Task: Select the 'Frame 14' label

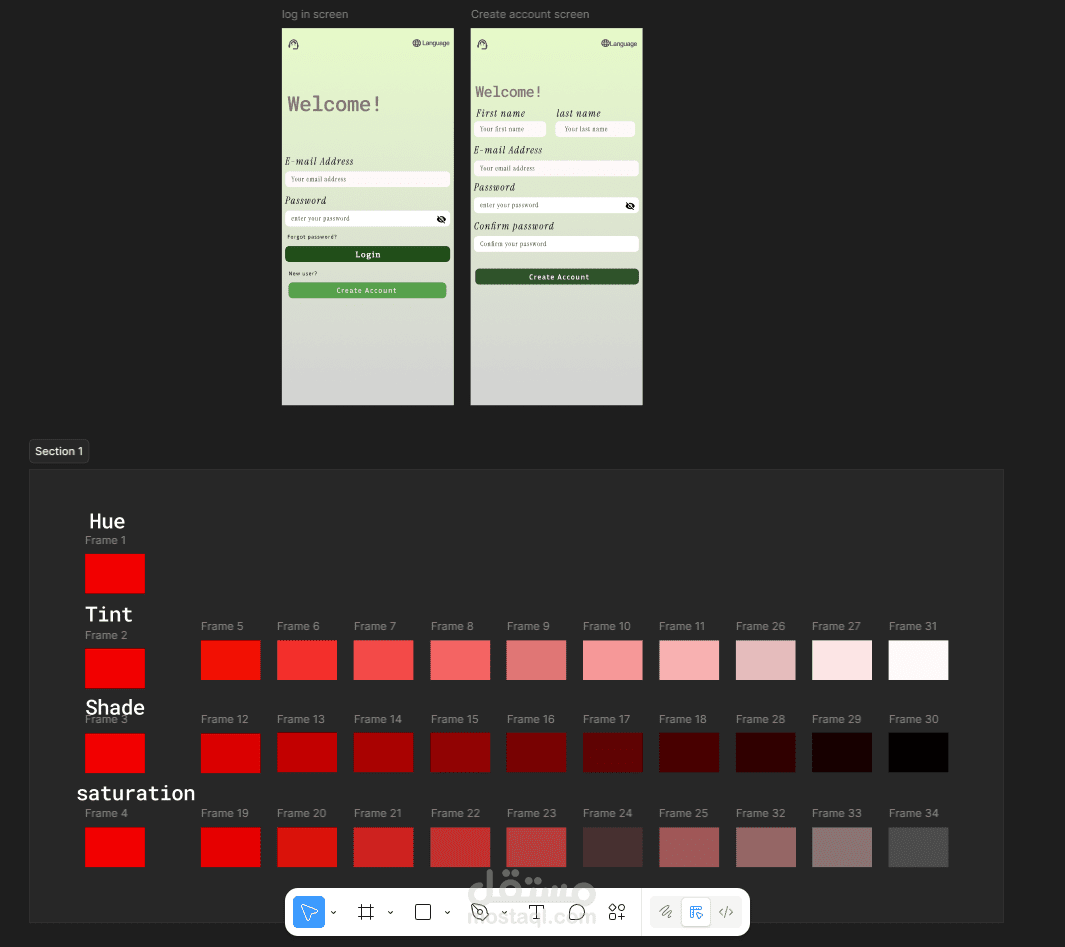Action: (x=378, y=719)
